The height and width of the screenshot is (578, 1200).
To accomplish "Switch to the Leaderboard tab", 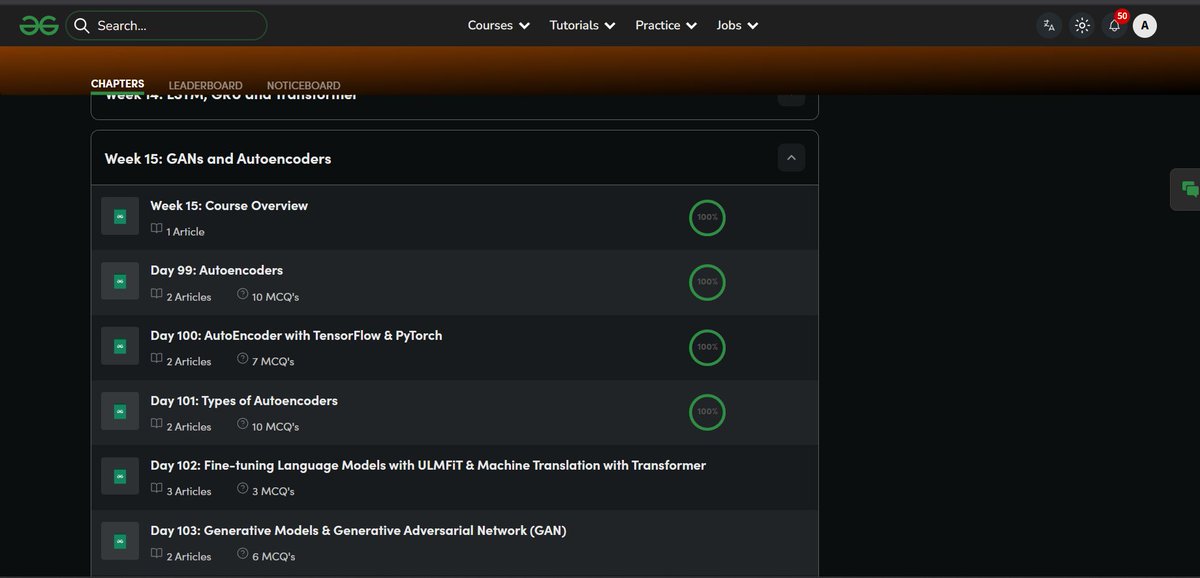I will 205,86.
